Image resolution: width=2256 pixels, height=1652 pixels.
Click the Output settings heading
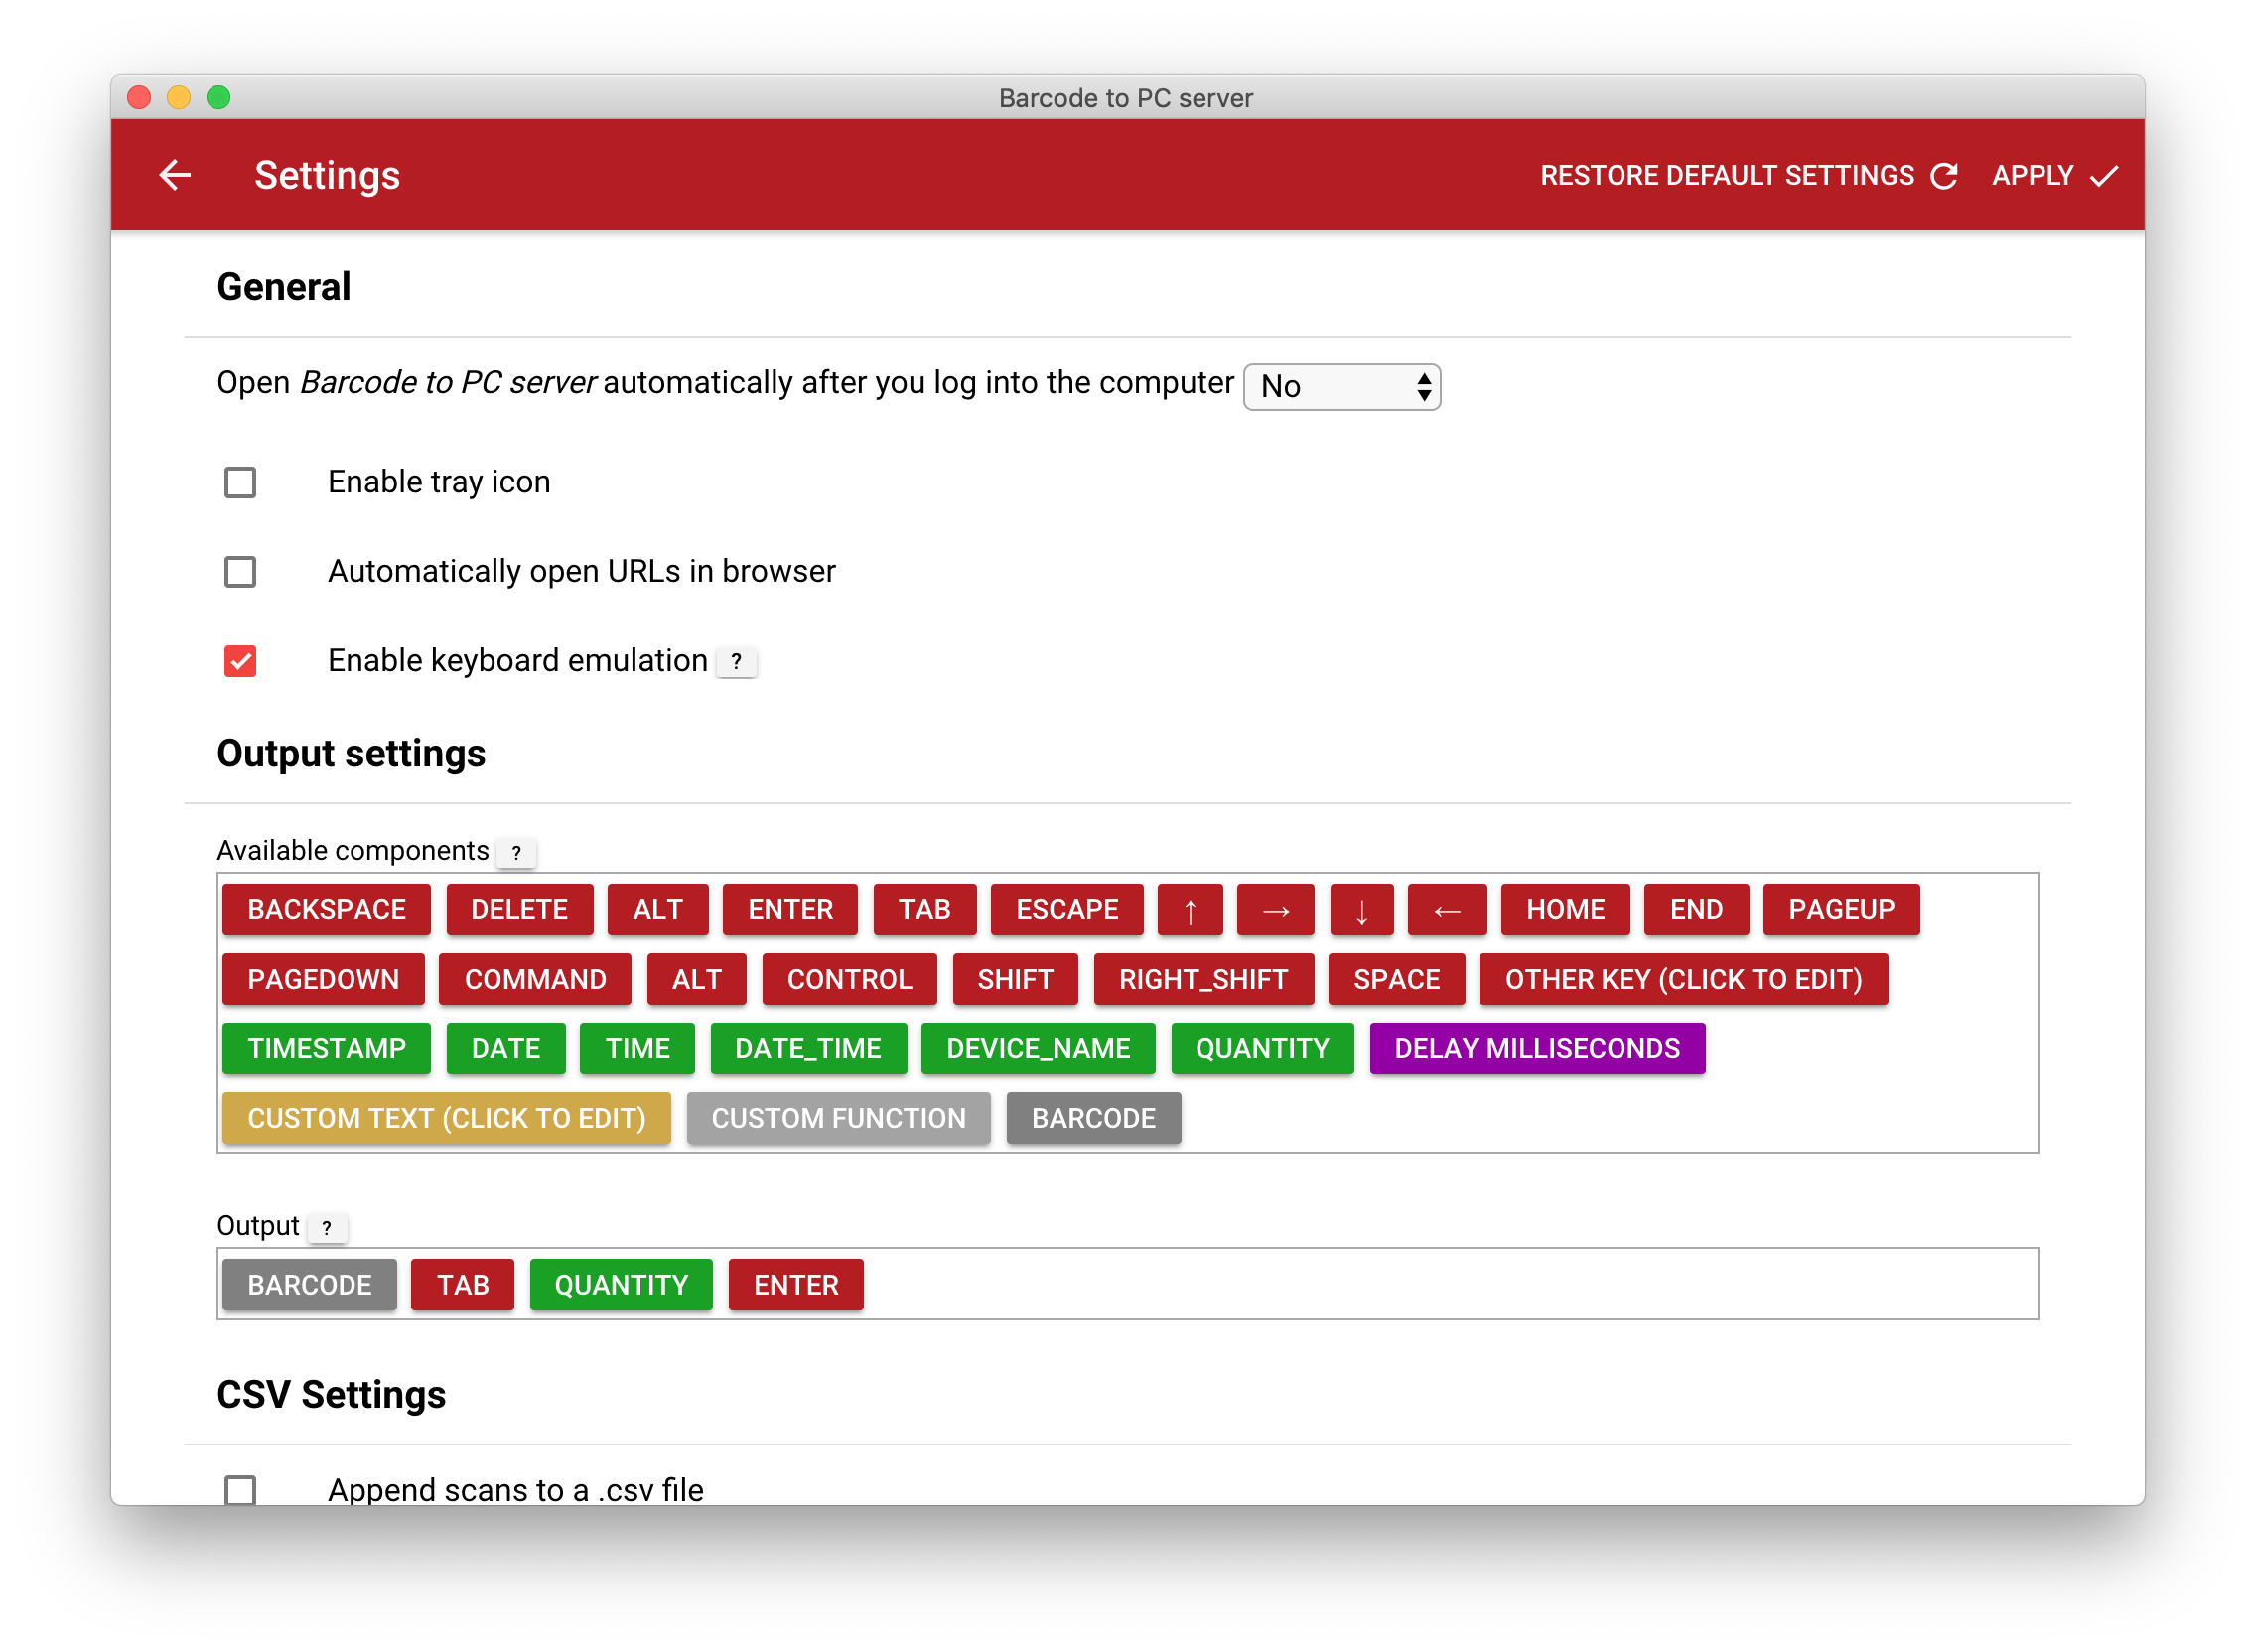[x=351, y=754]
